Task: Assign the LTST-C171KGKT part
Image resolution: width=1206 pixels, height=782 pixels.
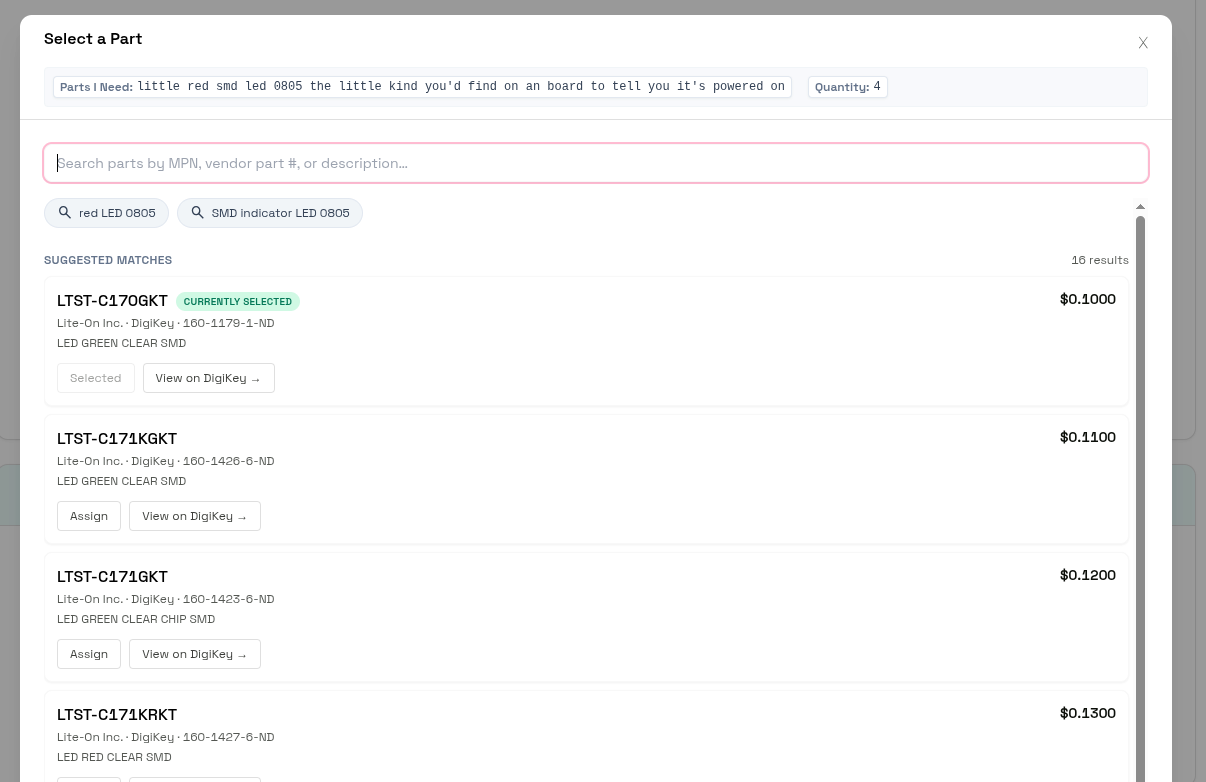Action: (x=89, y=516)
